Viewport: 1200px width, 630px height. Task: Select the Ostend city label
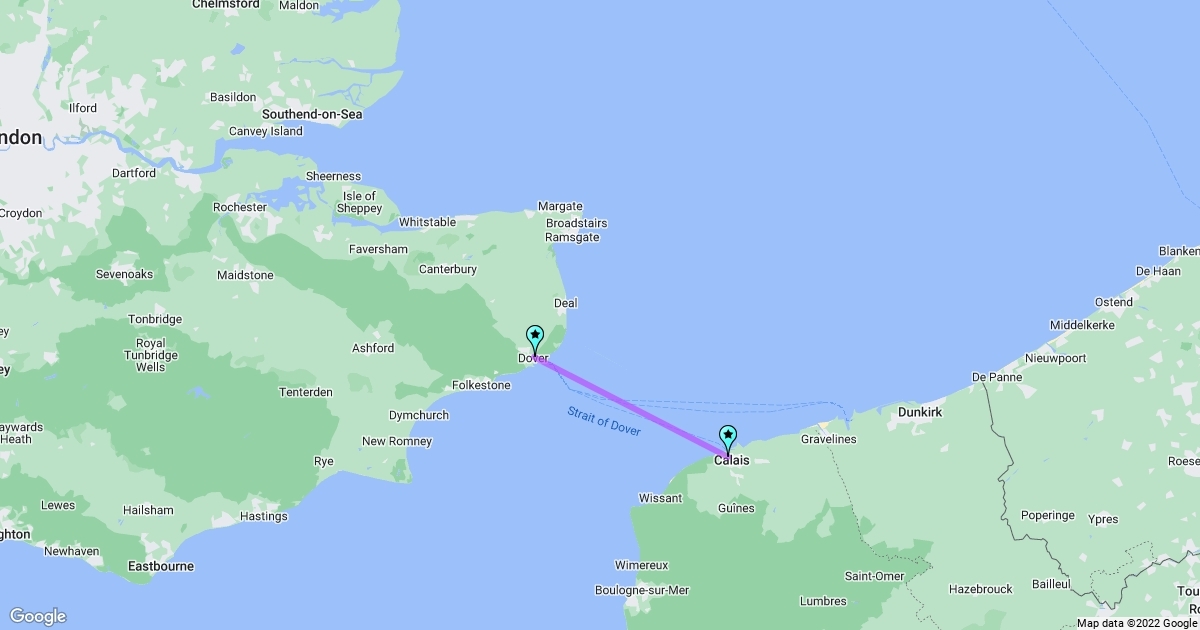point(1114,302)
